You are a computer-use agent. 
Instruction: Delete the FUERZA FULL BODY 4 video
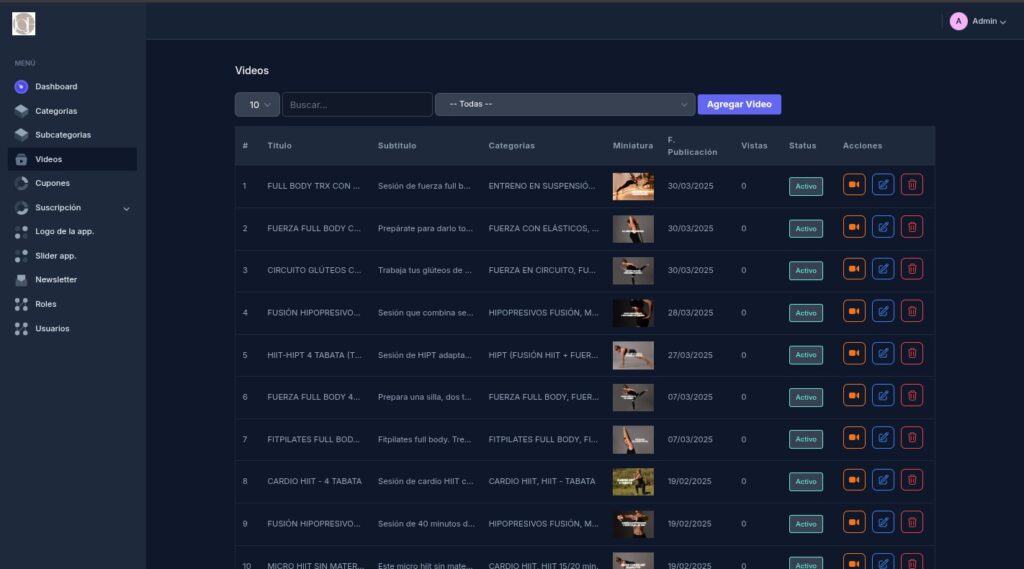tap(912, 396)
